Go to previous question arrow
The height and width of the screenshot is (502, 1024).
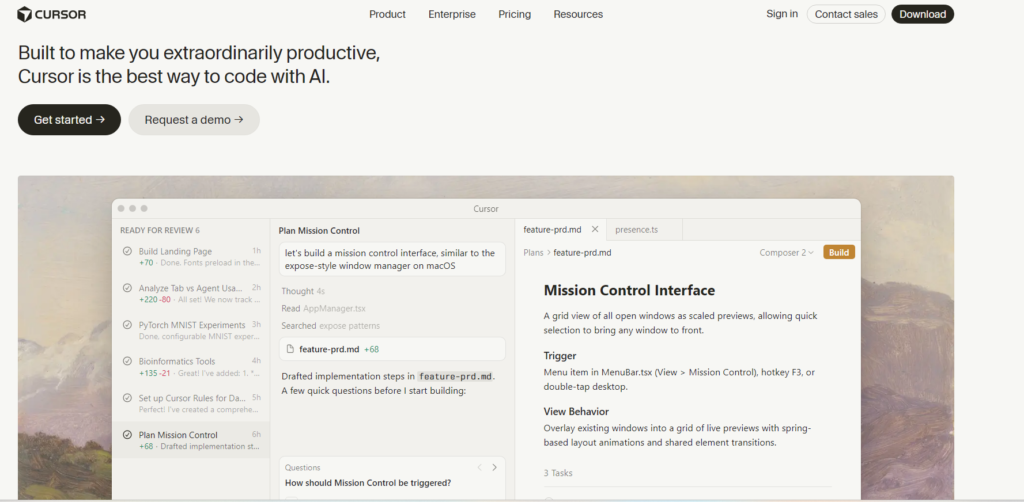pos(479,467)
